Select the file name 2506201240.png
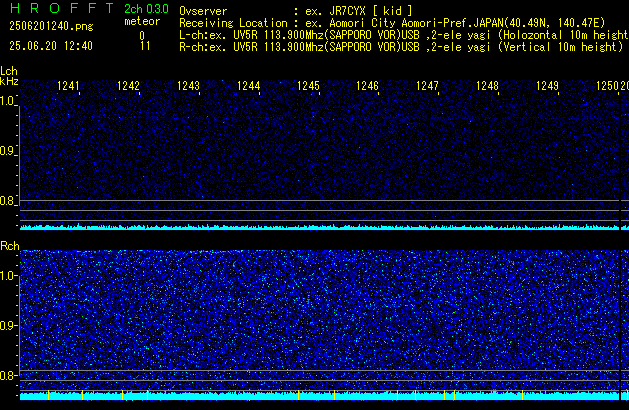Image resolution: width=629 pixels, height=410 pixels. click(51, 26)
